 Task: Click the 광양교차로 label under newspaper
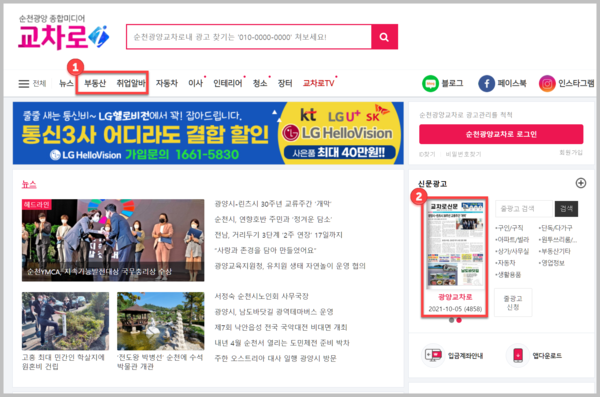[x=455, y=297]
